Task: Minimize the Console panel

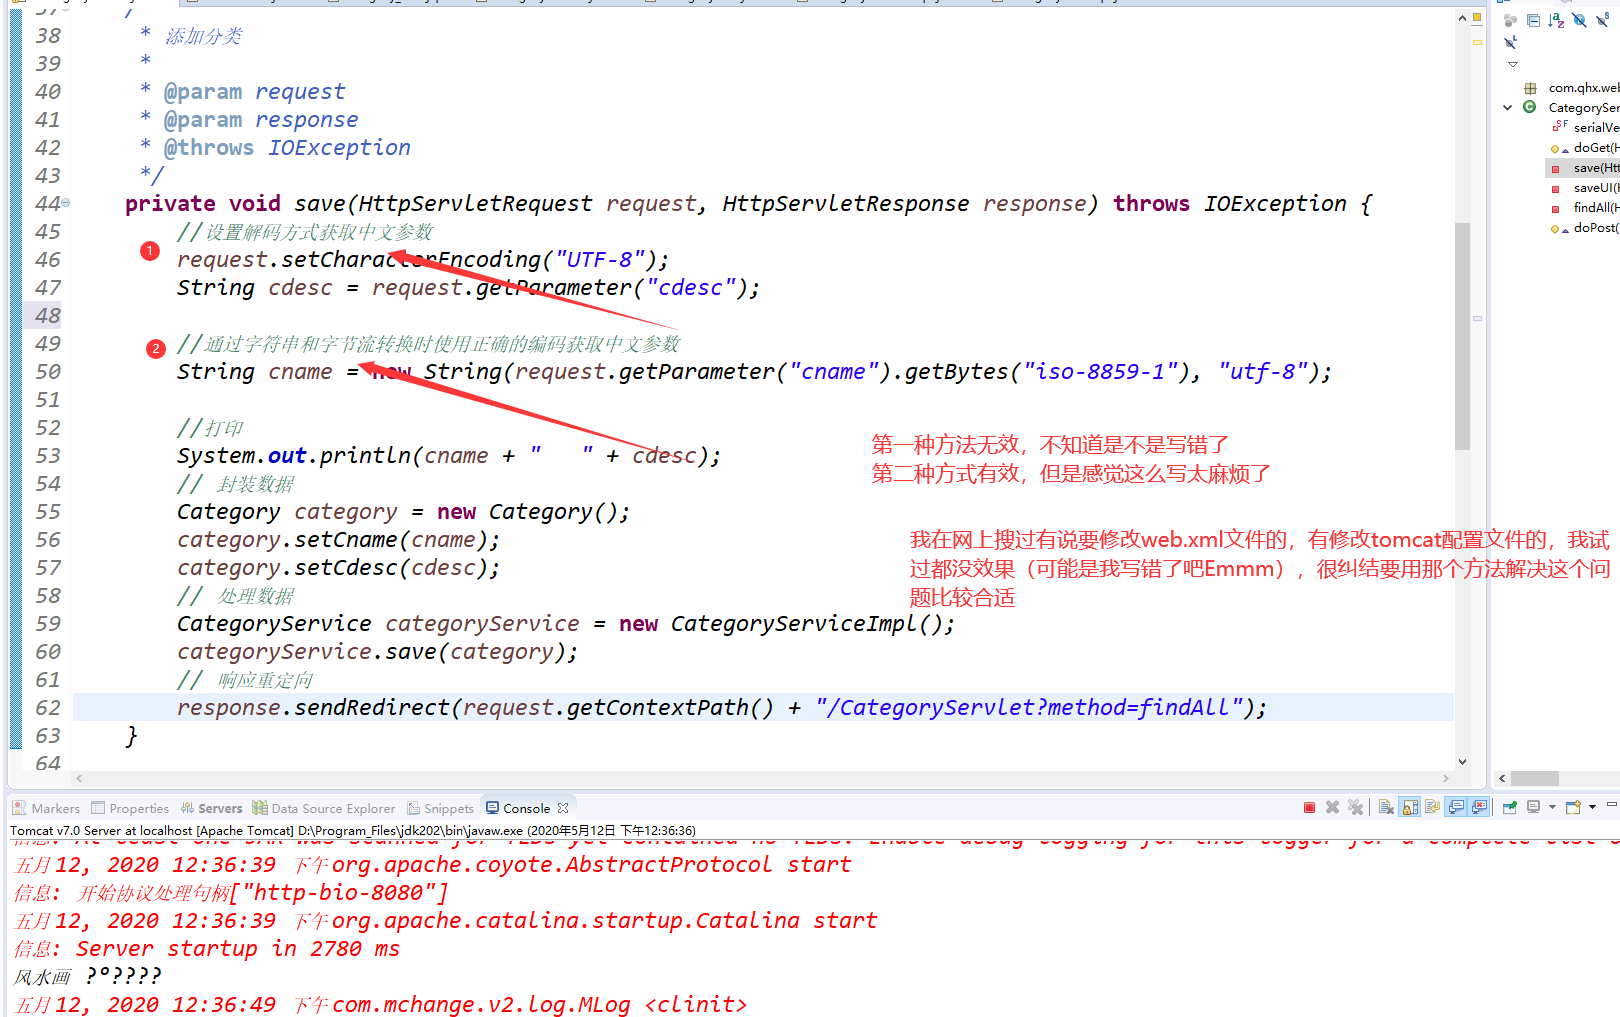Action: (1611, 805)
